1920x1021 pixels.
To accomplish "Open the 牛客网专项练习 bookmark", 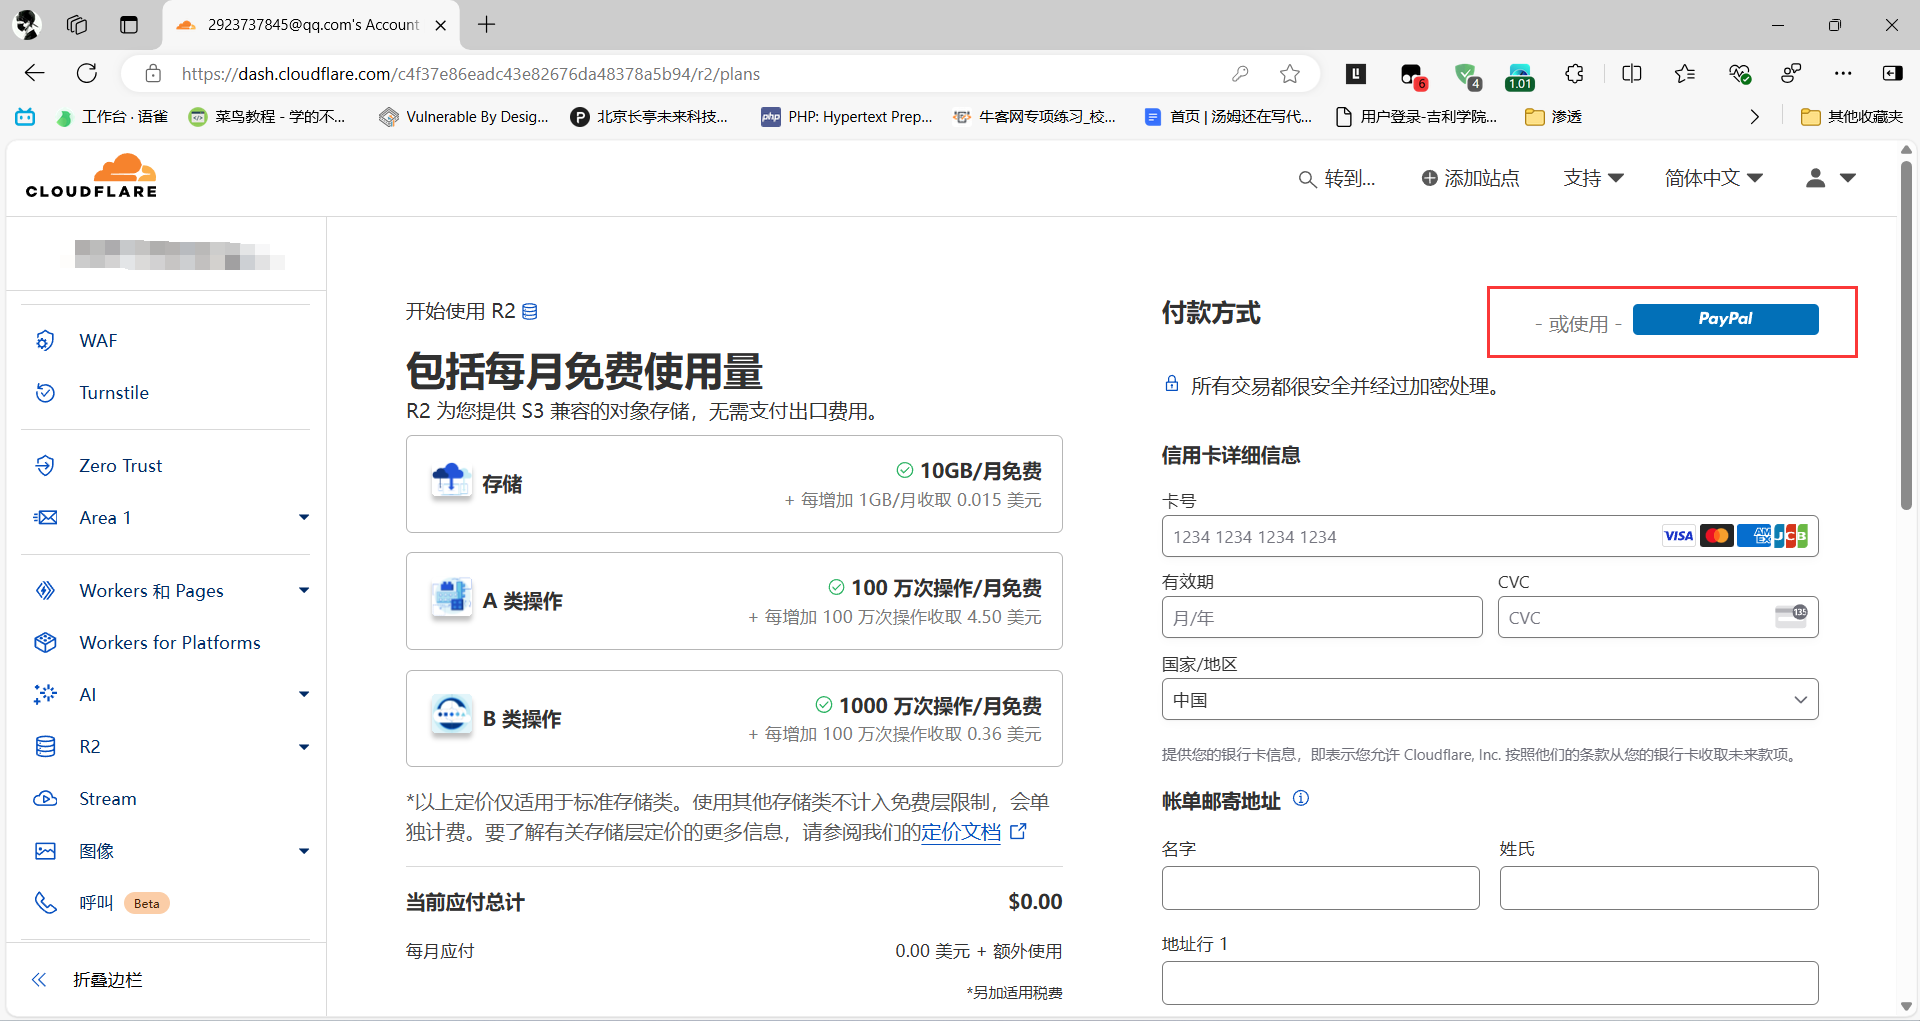I will pyautogui.click(x=1035, y=117).
